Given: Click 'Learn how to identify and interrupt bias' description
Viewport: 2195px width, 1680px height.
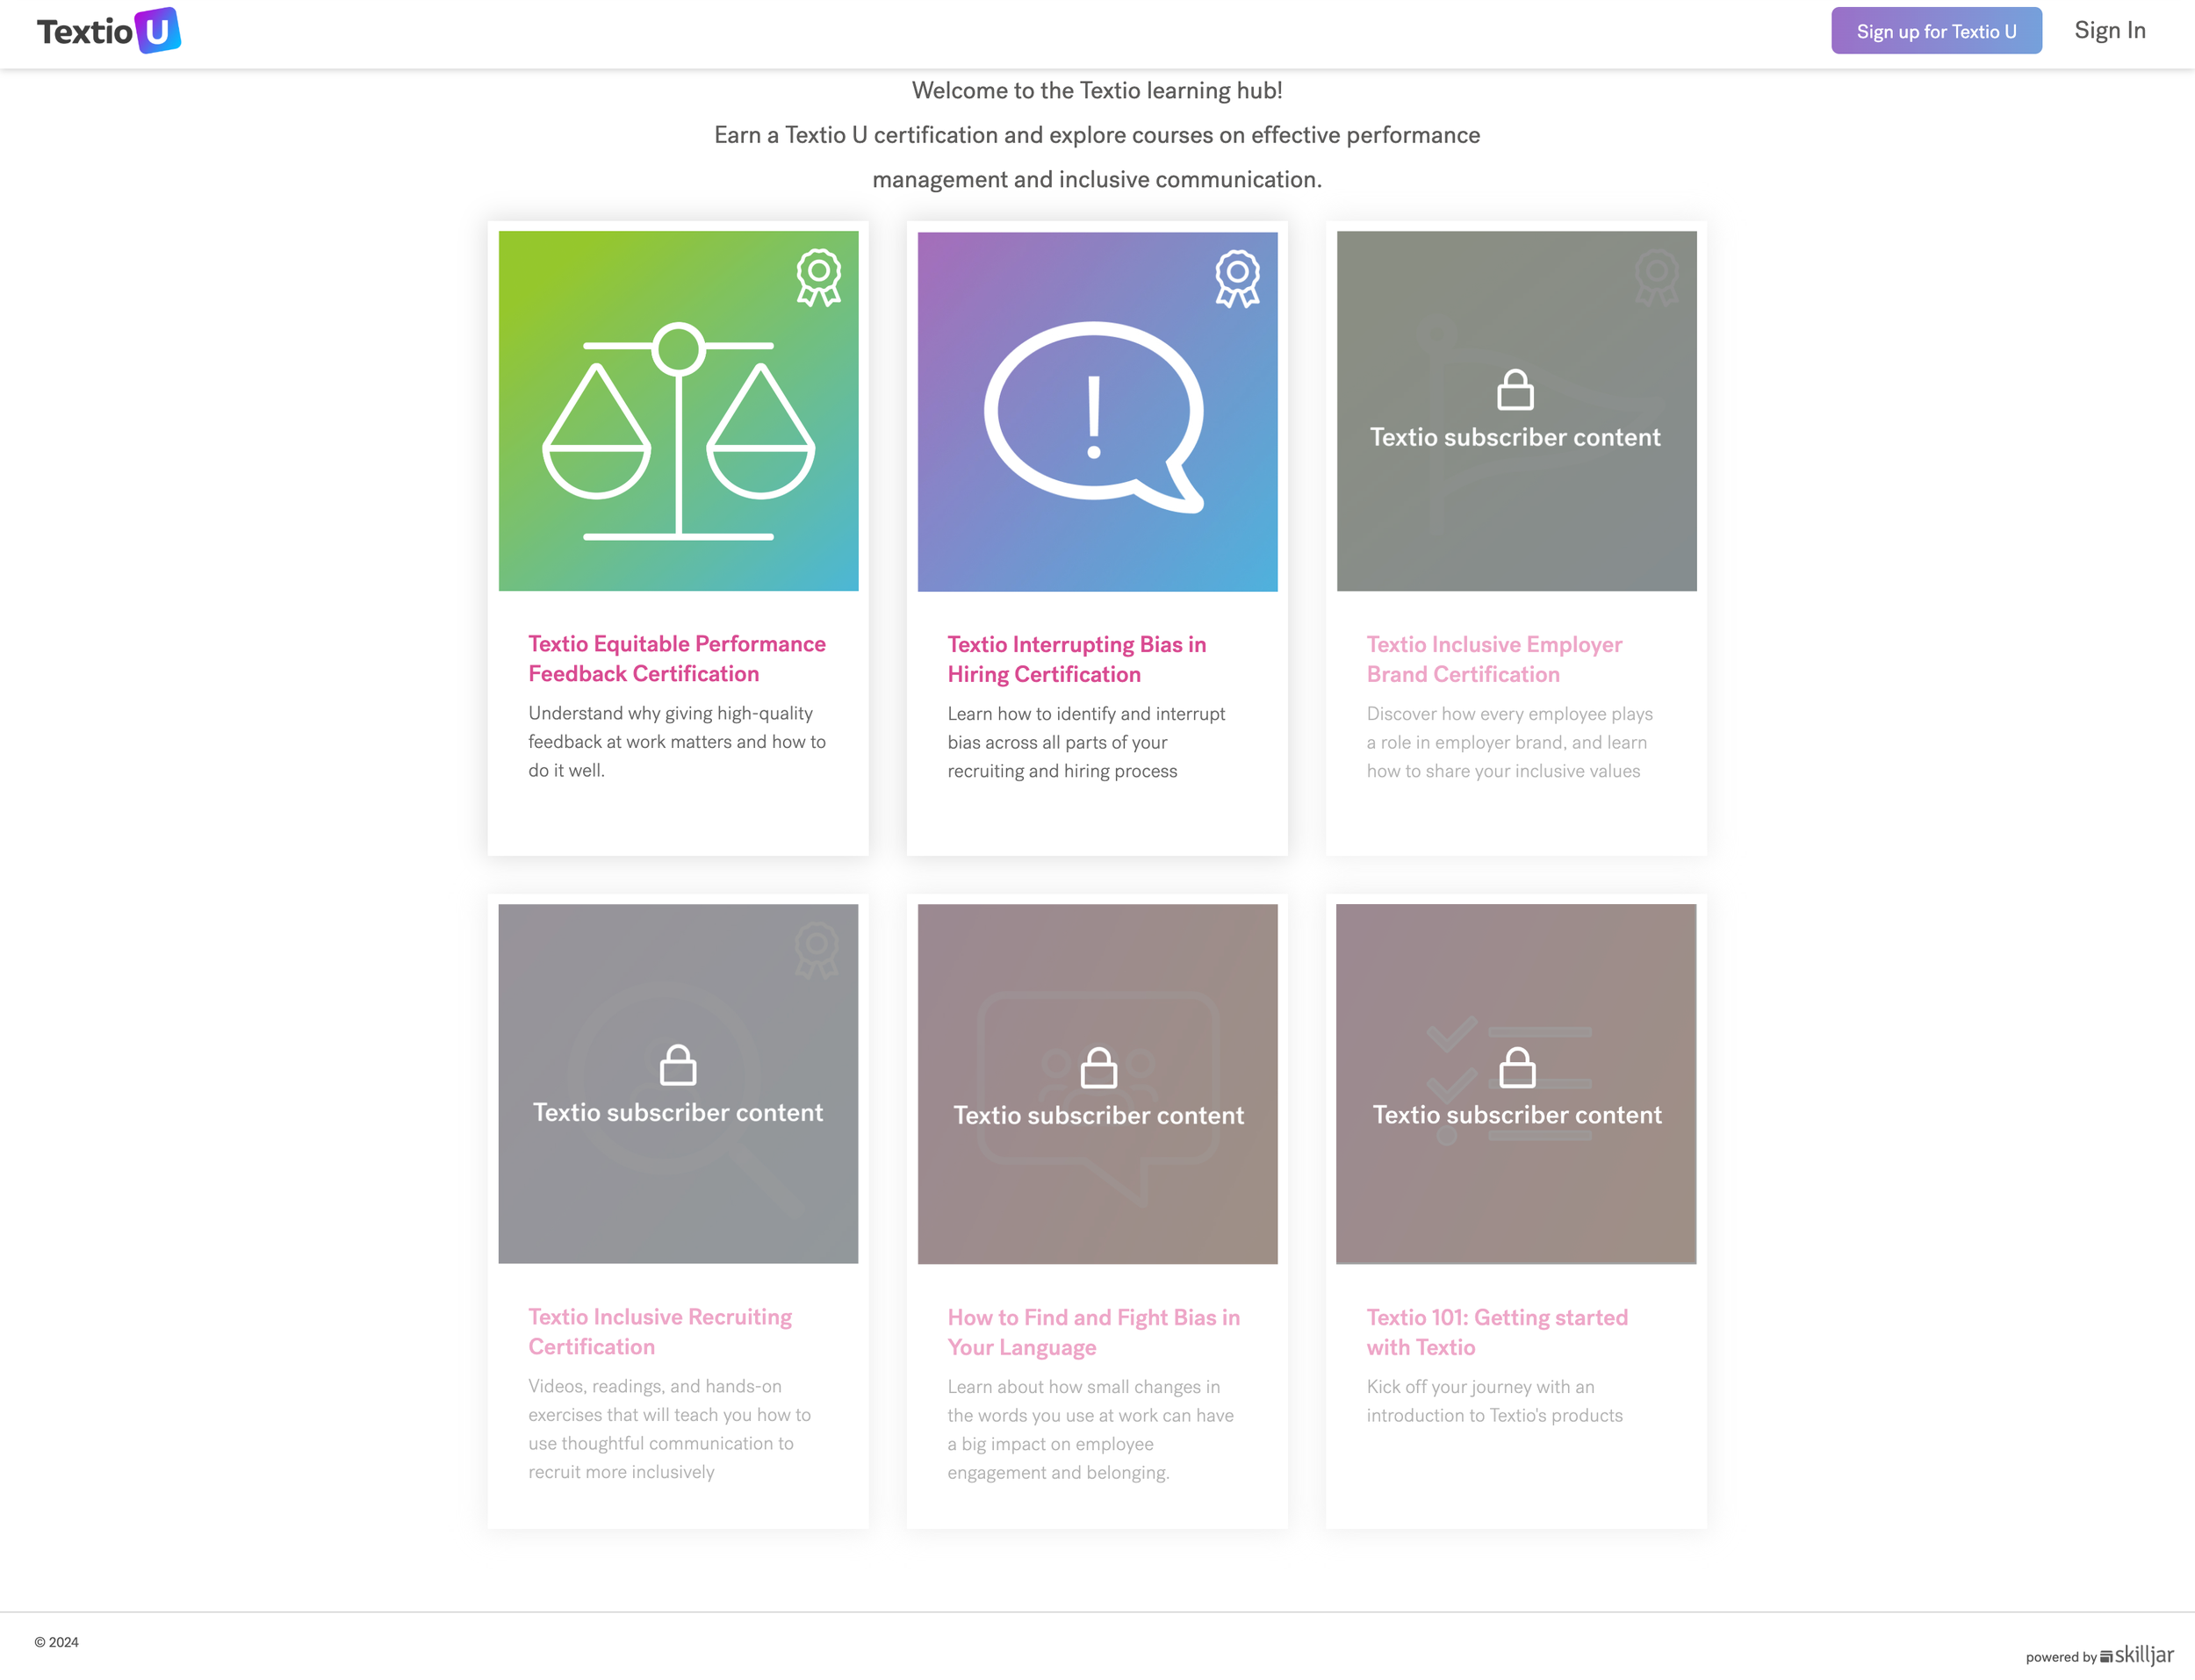Looking at the screenshot, I should click(1086, 742).
